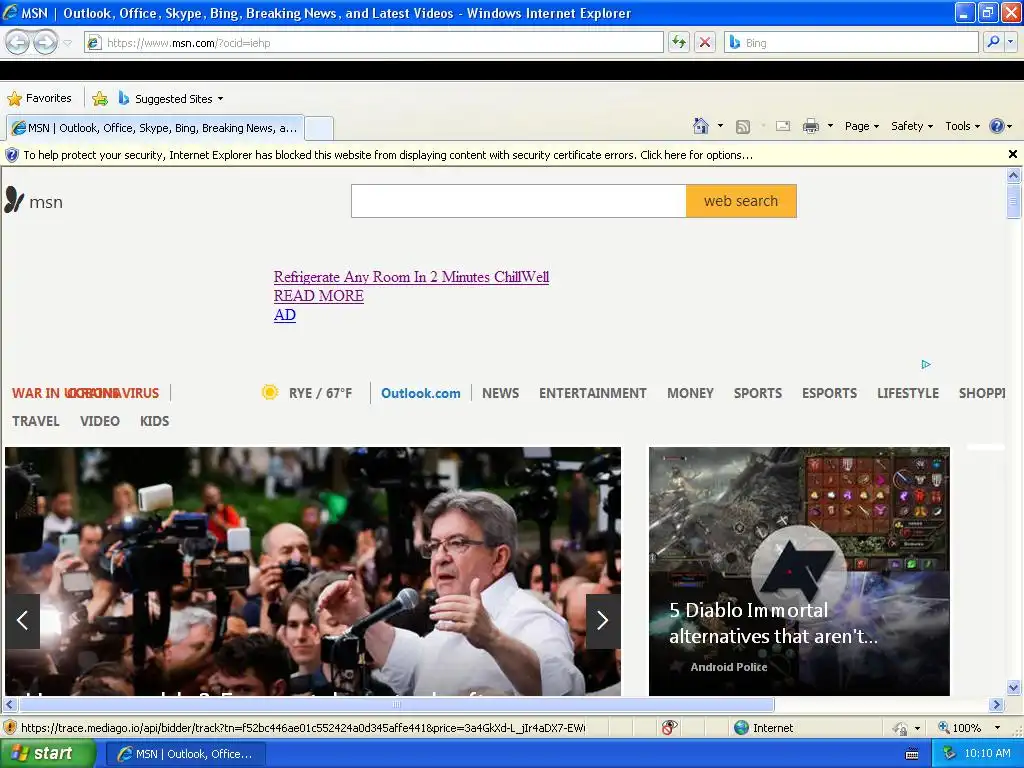Close the security information bar
Viewport: 1024px width, 768px height.
(1013, 154)
